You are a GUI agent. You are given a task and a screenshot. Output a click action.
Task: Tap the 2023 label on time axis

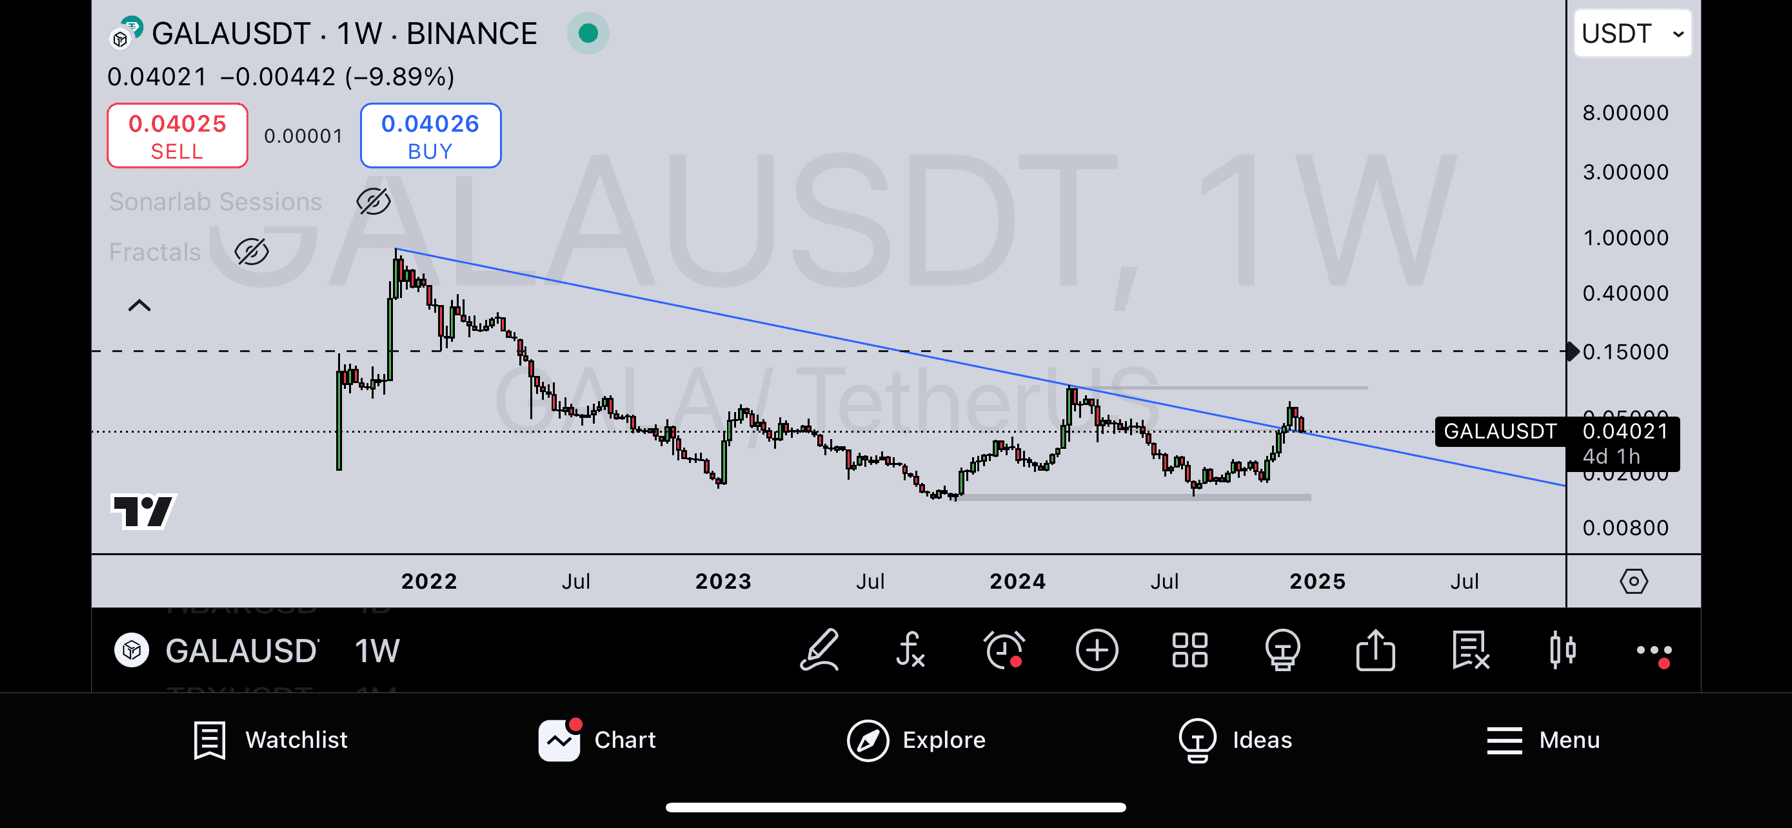(723, 582)
